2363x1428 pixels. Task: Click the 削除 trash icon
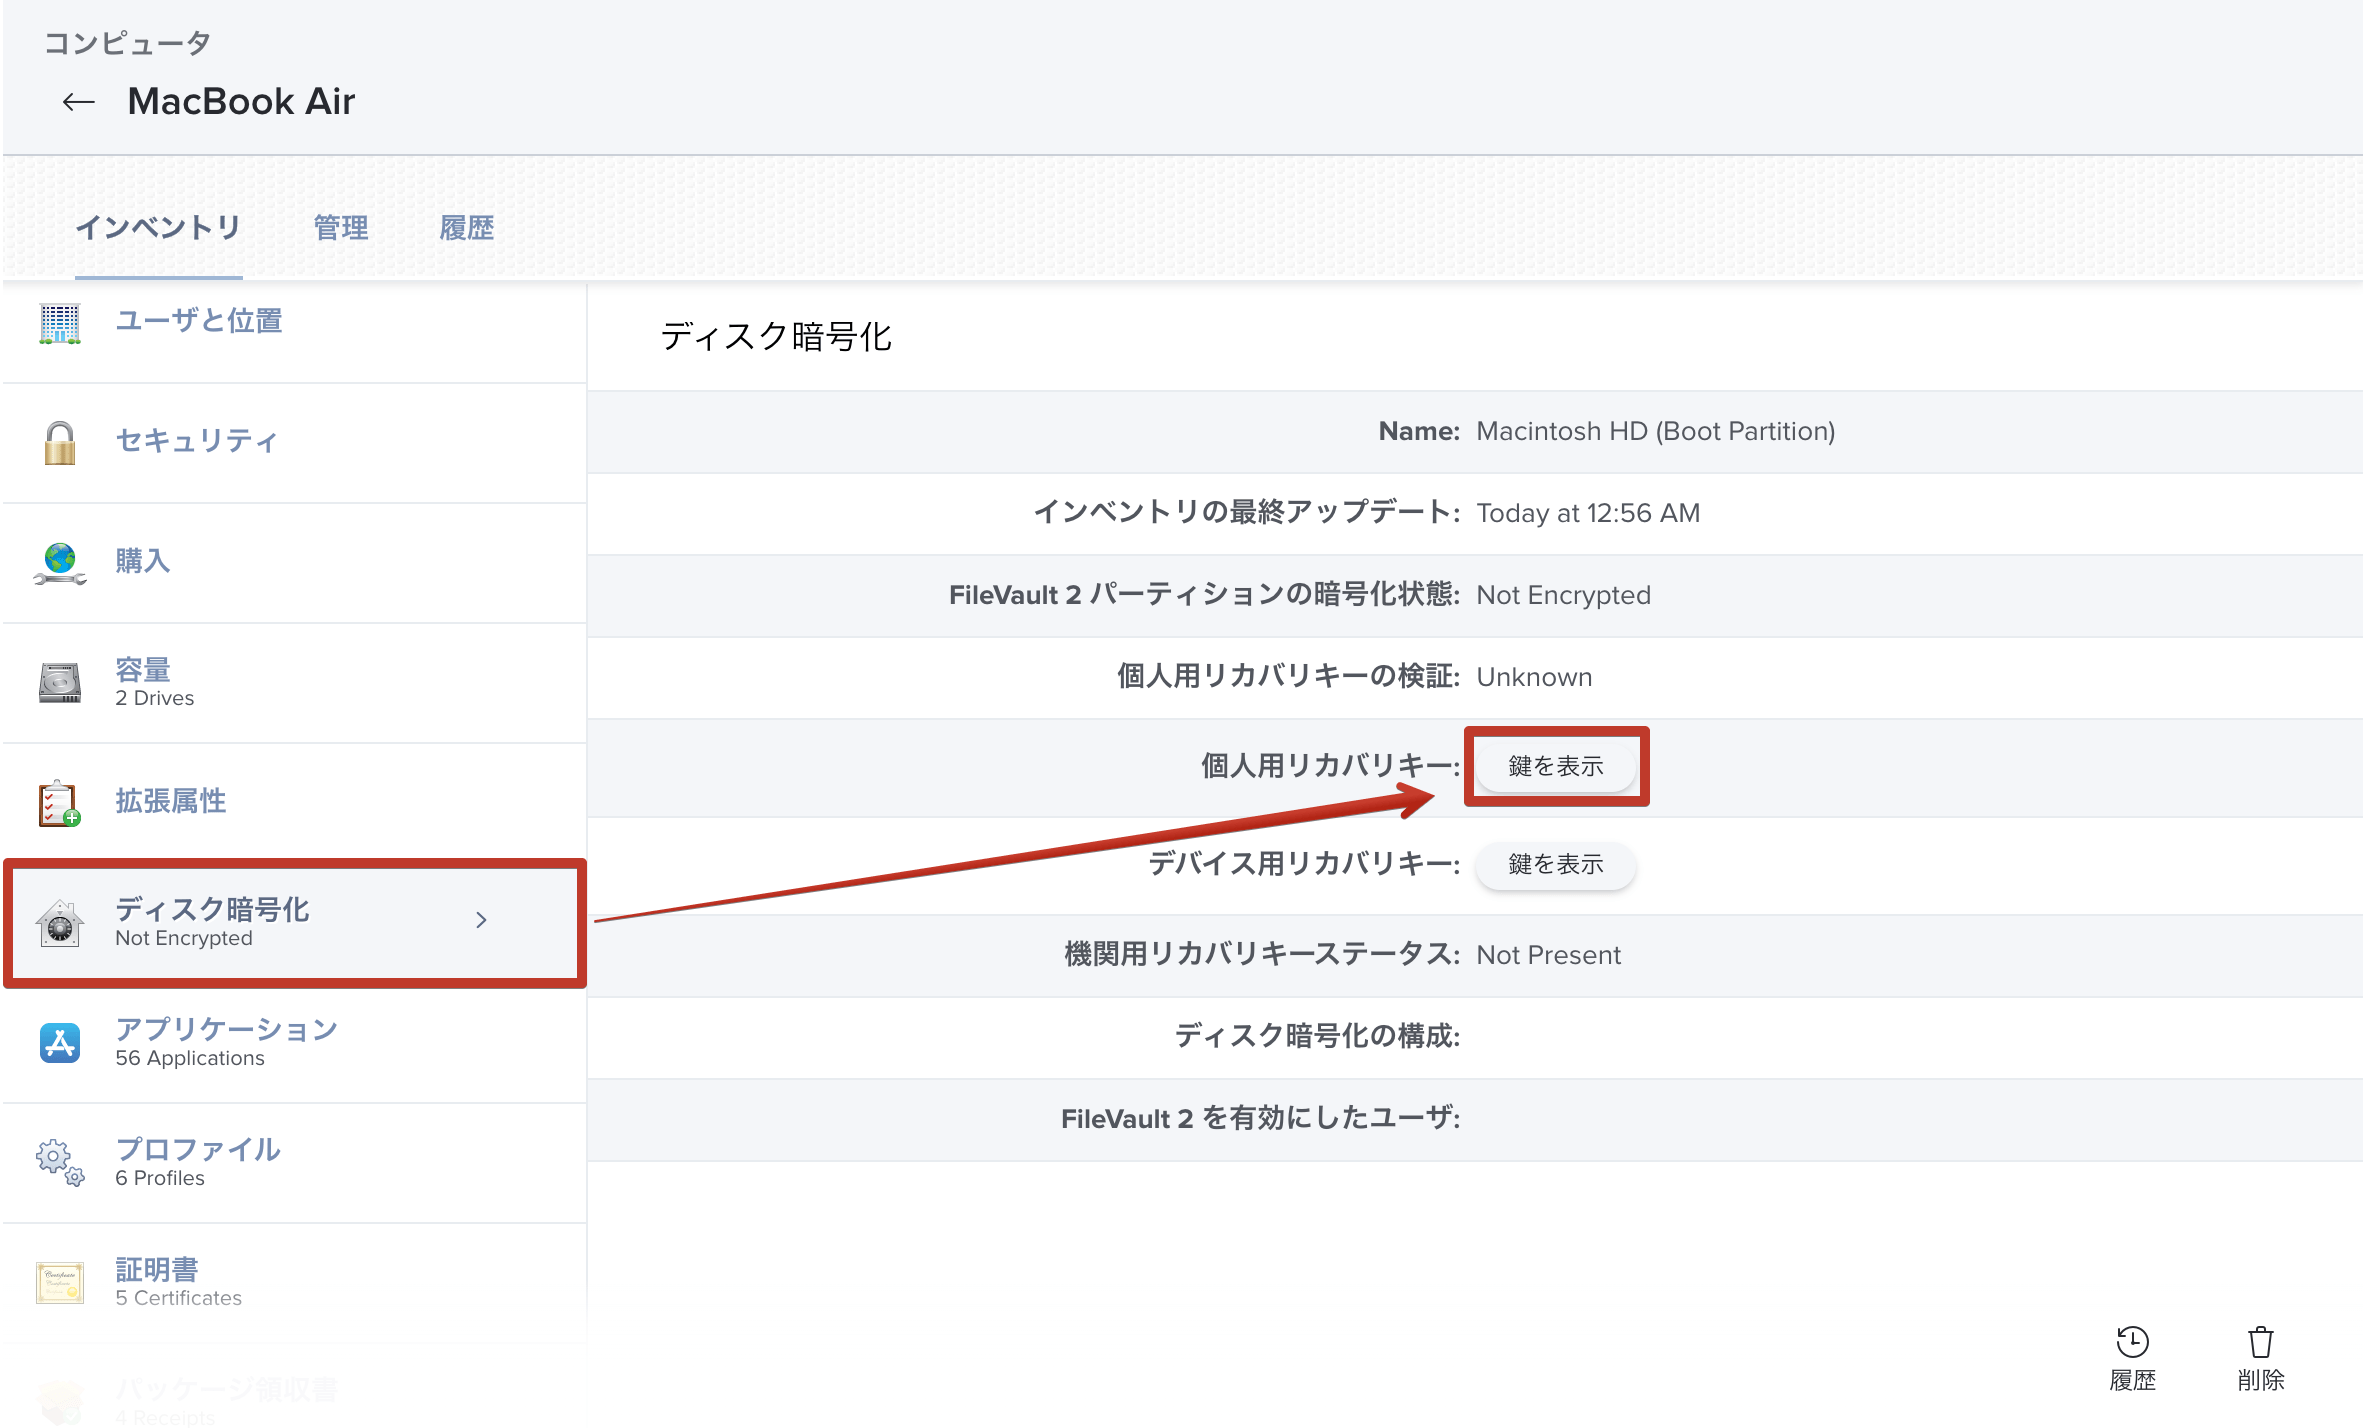2260,1341
